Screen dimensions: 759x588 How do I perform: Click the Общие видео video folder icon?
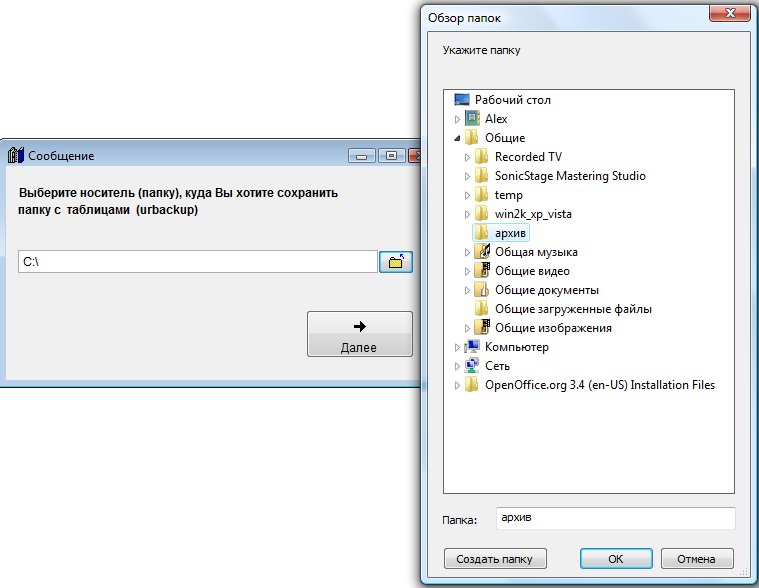(482, 270)
